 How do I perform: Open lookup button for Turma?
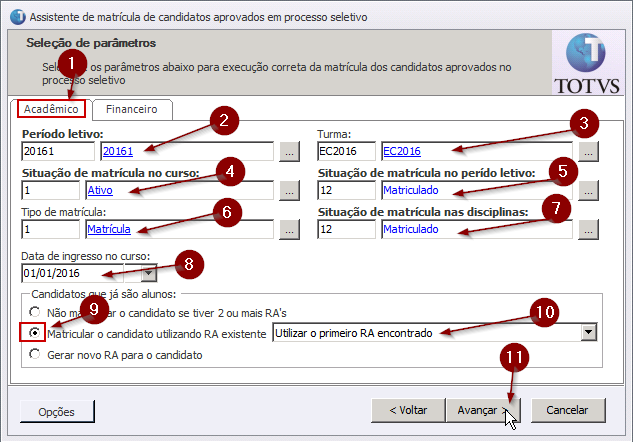588,152
